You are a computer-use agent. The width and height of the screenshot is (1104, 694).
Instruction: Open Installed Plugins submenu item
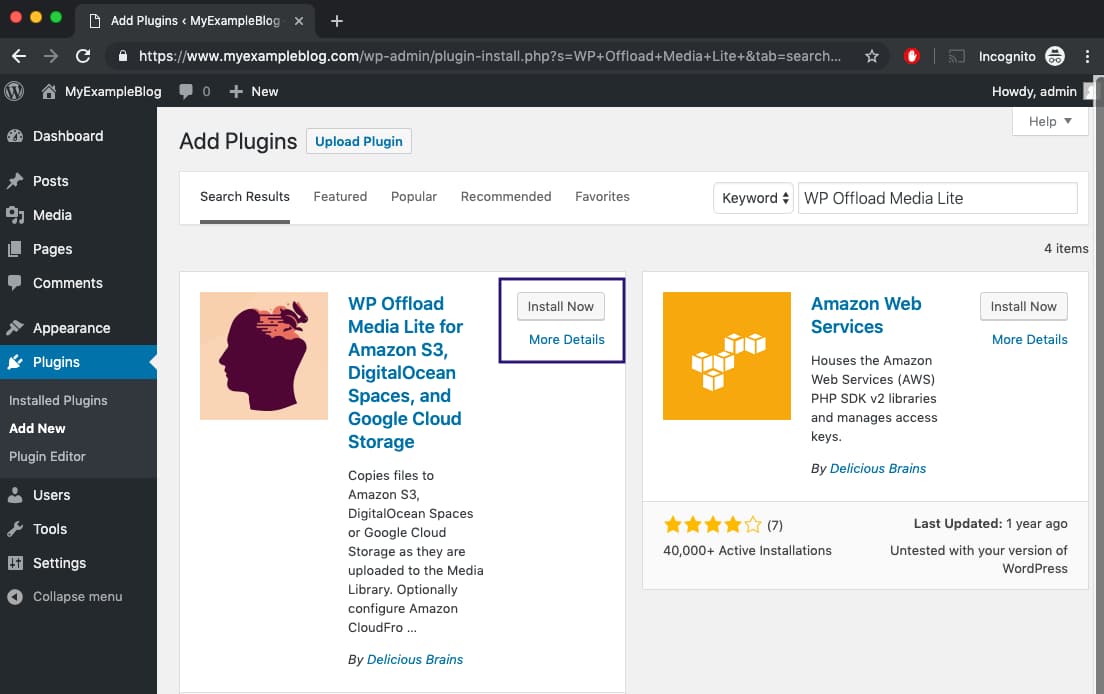point(58,400)
